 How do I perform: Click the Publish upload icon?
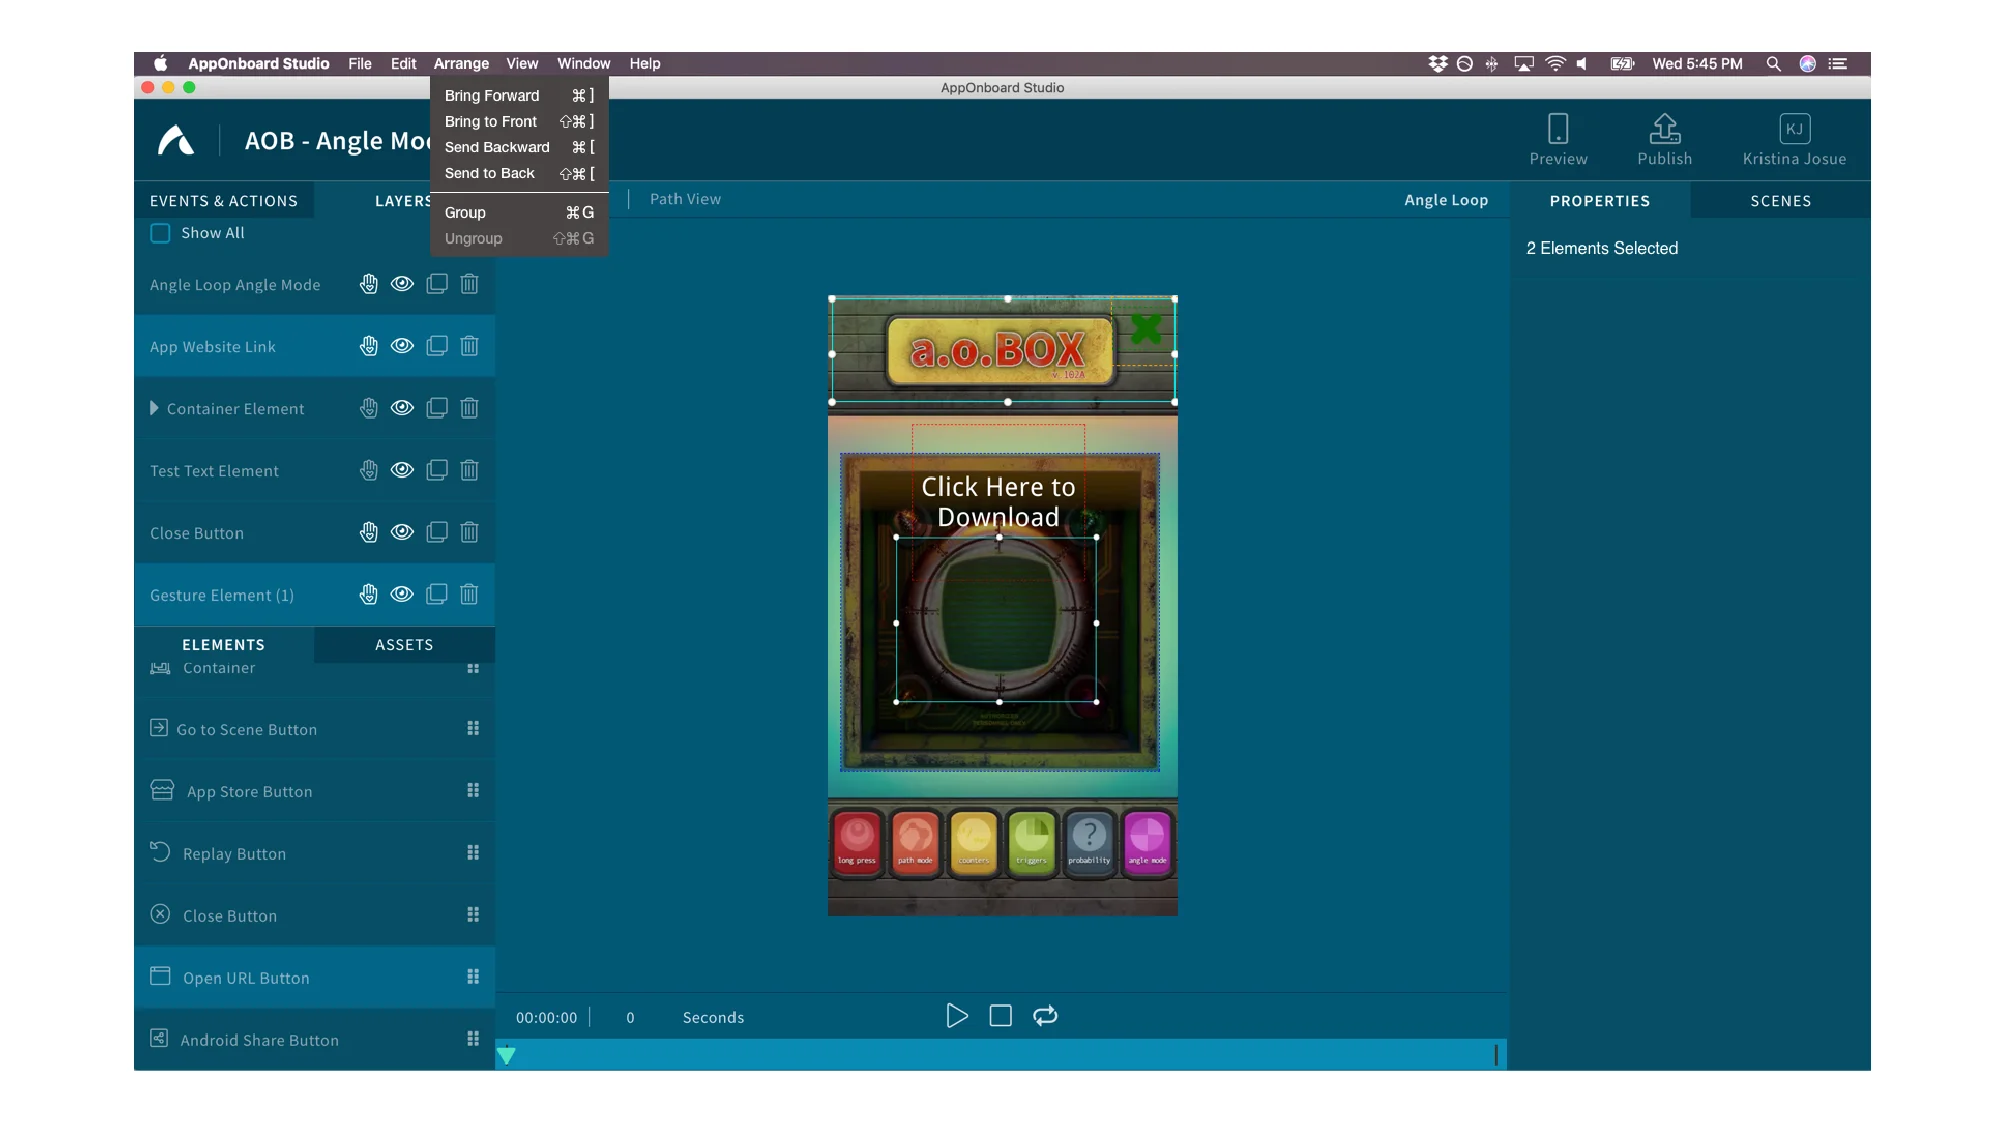1664,129
